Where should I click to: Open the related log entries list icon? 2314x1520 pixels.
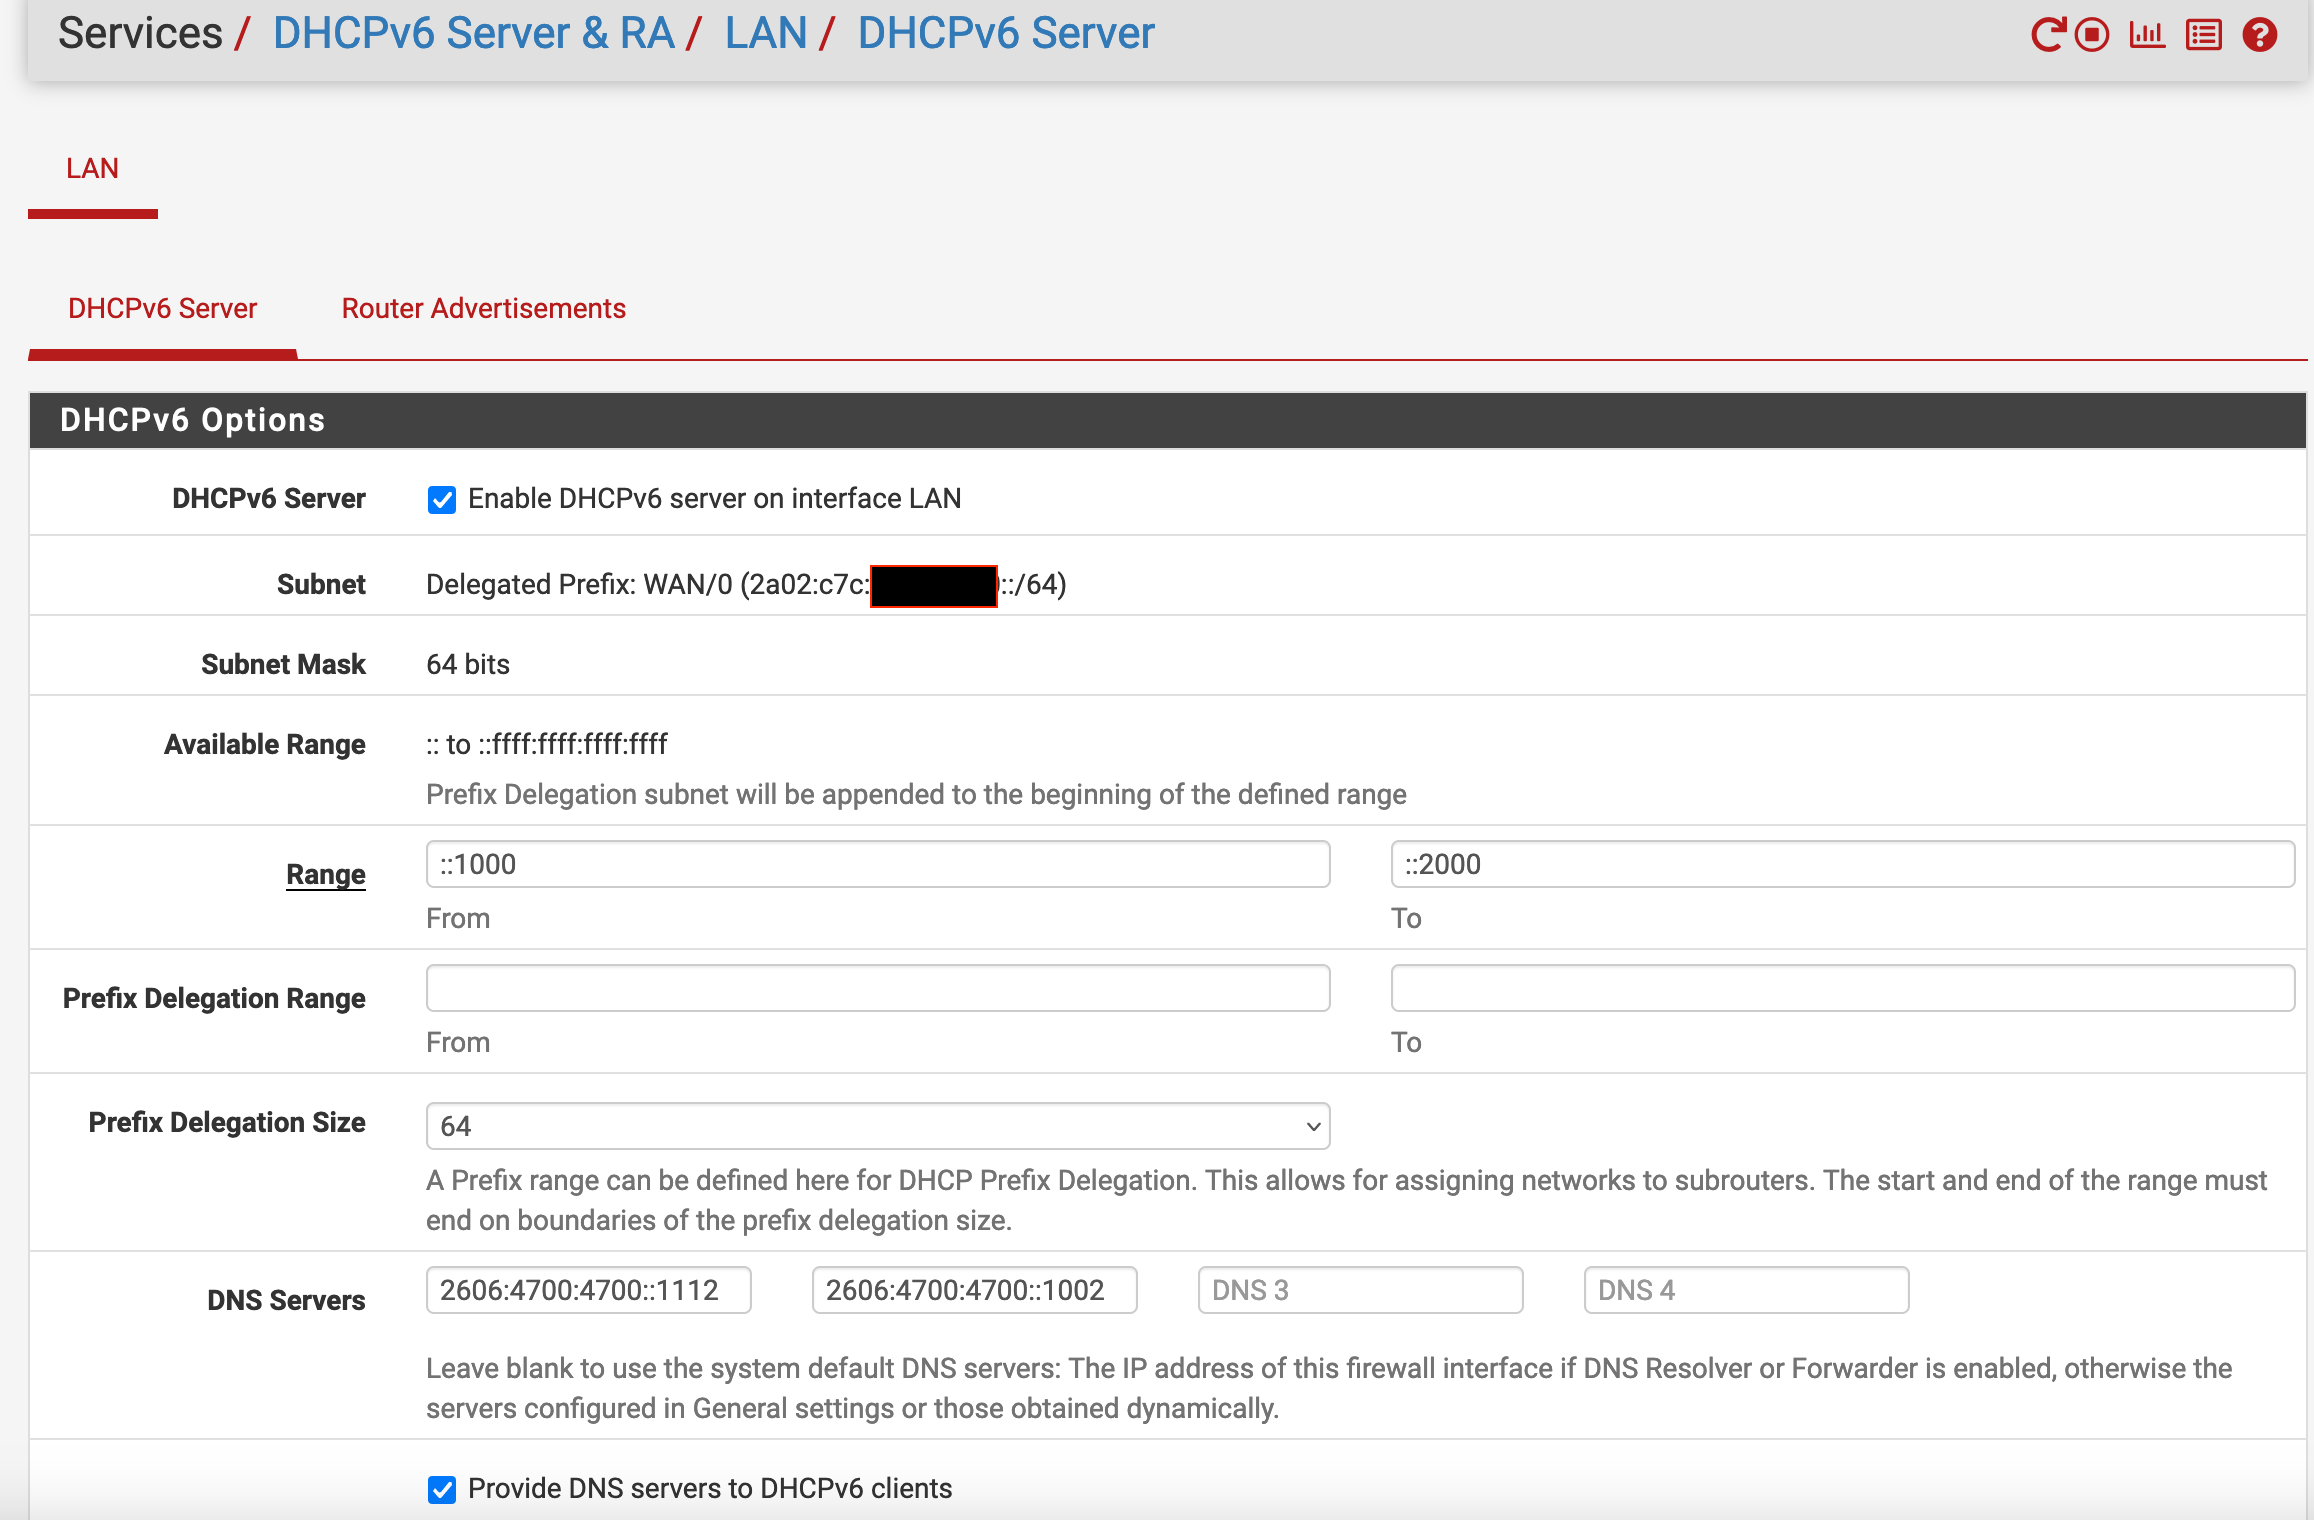[x=2204, y=35]
